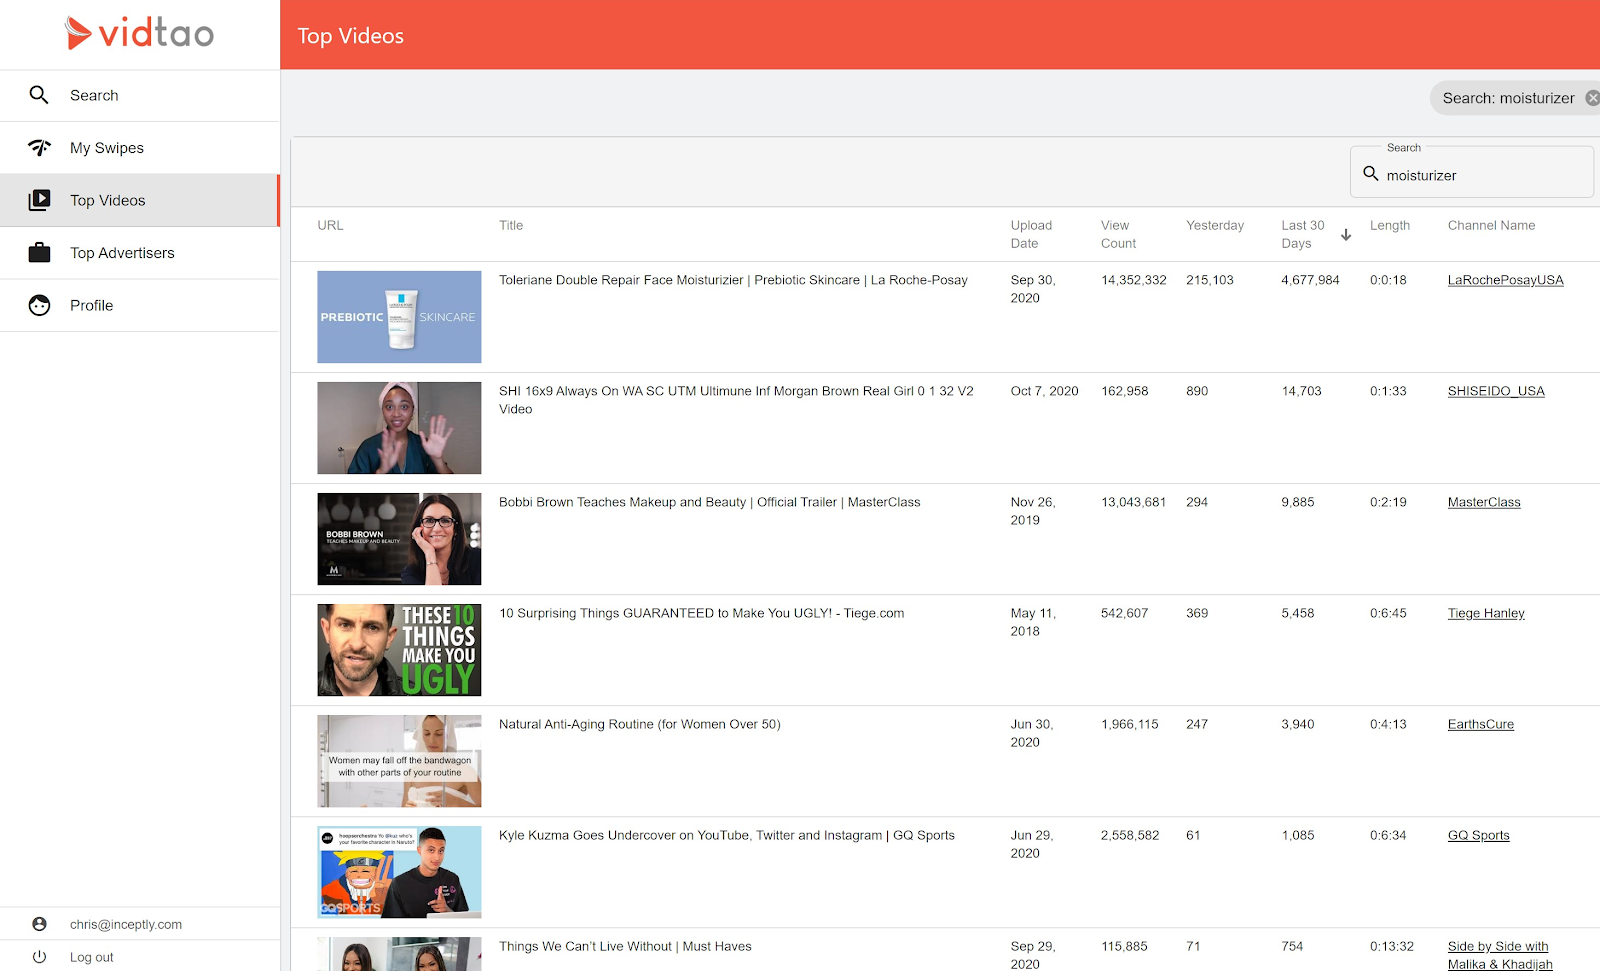
Task: Open Side by Side with Malika & Khadijah link
Action: 1500,955
